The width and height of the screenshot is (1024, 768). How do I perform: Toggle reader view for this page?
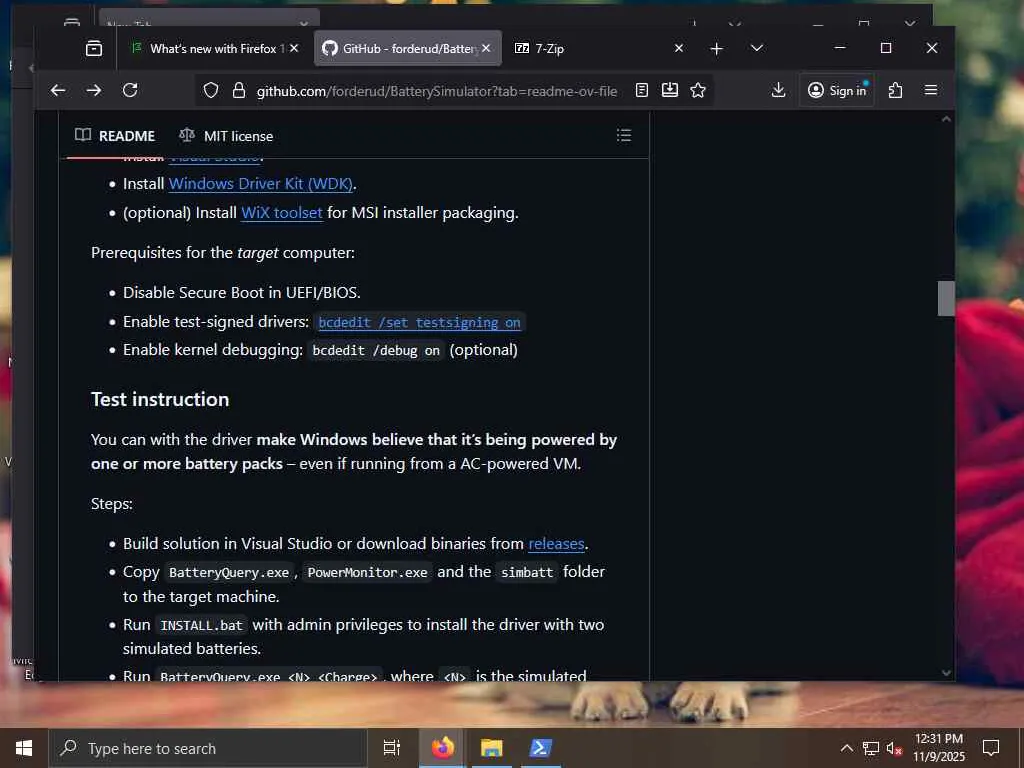[642, 90]
